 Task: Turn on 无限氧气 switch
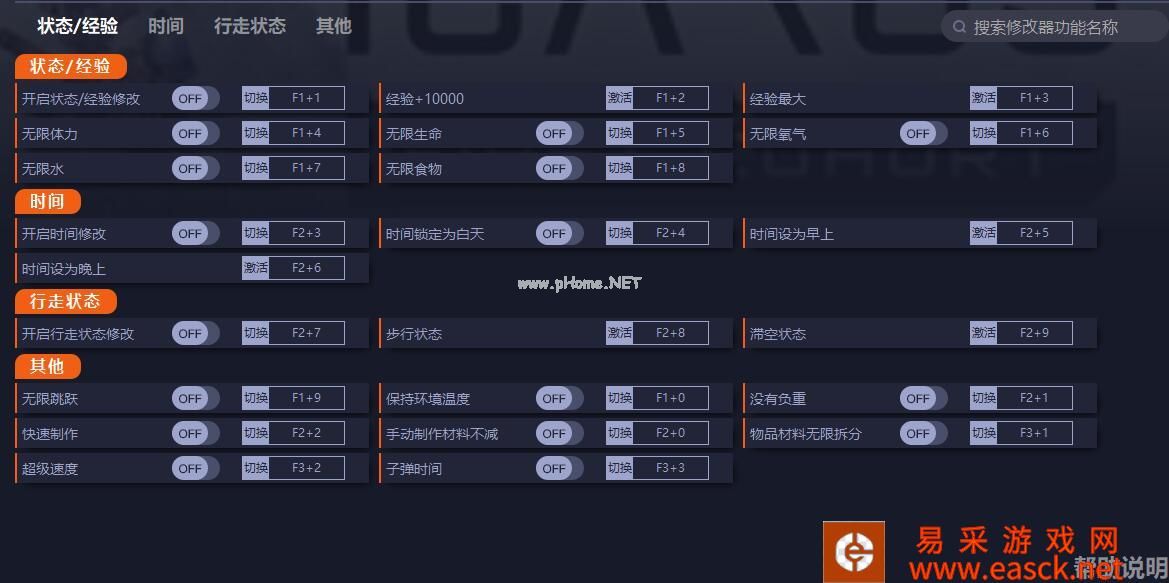click(923, 133)
